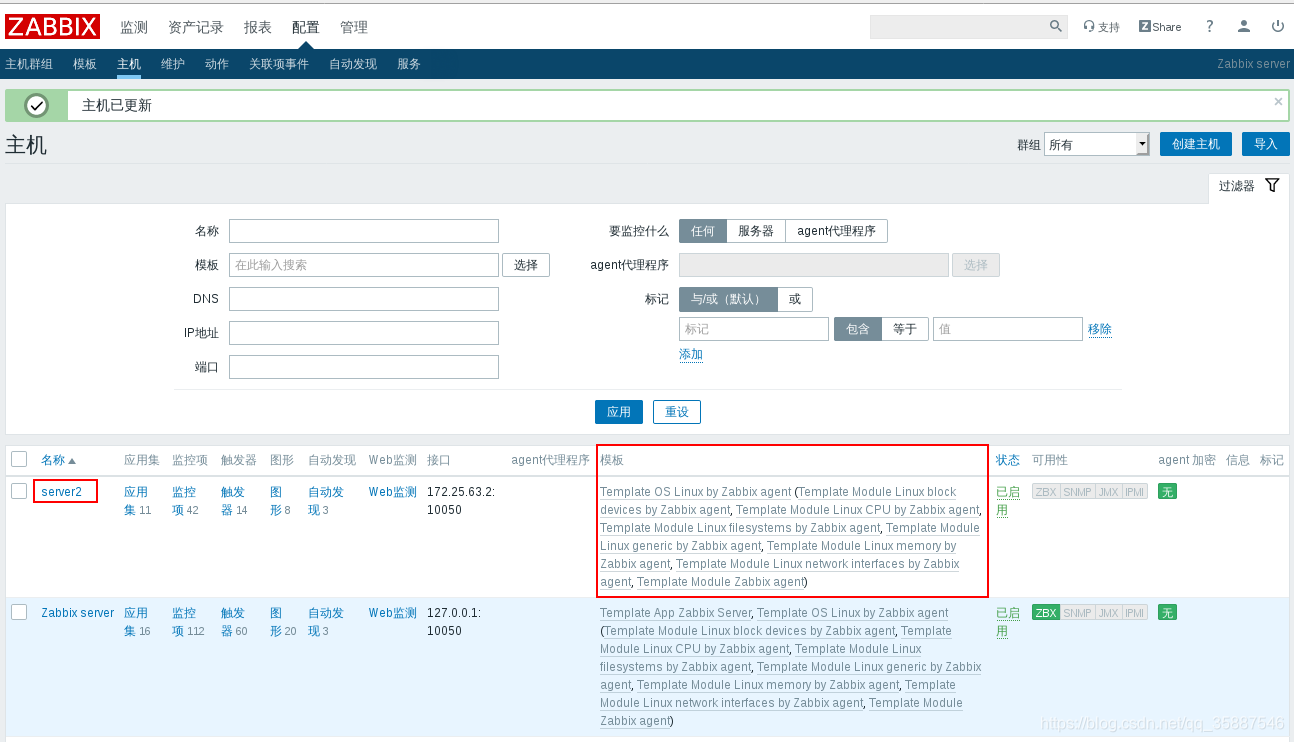Open host Zabbix server
The width and height of the screenshot is (1294, 742).
coord(77,612)
